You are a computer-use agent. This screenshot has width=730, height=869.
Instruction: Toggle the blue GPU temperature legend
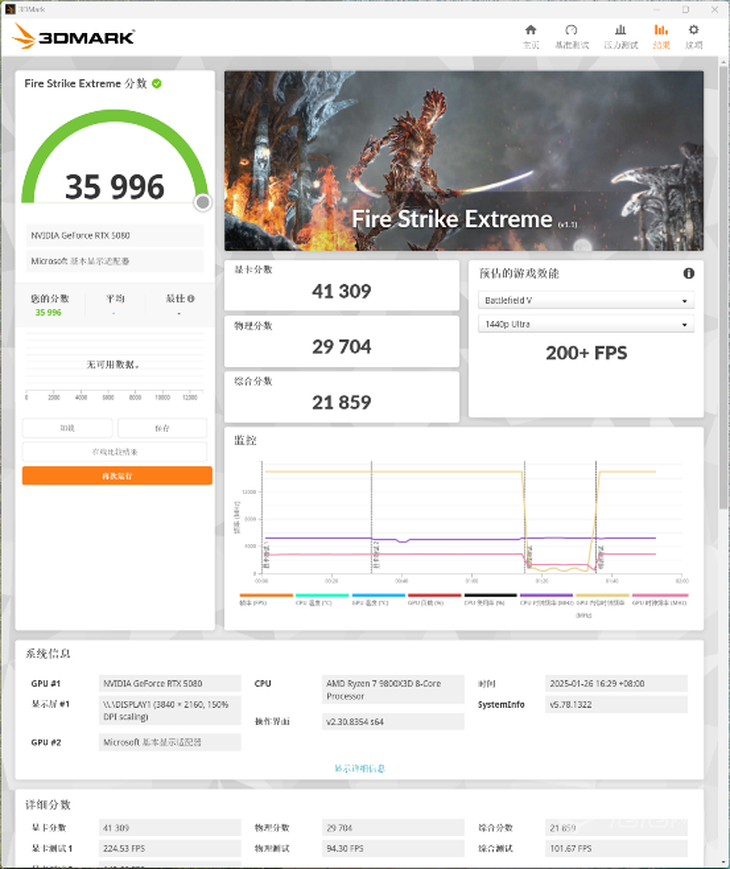378,599
